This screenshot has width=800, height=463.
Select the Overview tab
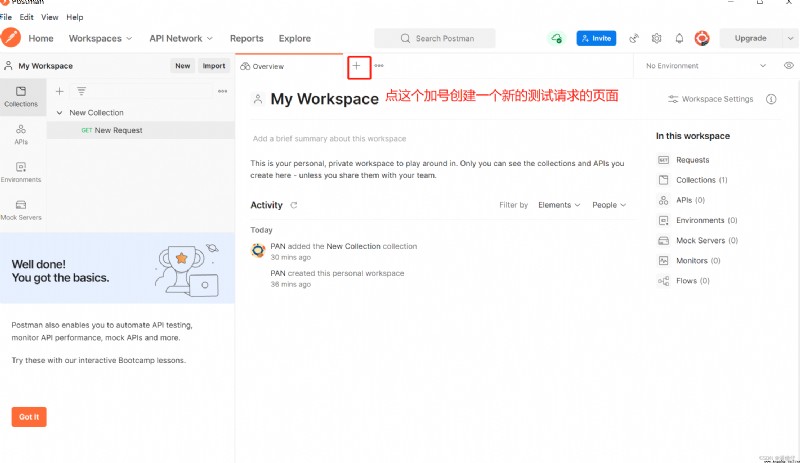[x=289, y=66]
